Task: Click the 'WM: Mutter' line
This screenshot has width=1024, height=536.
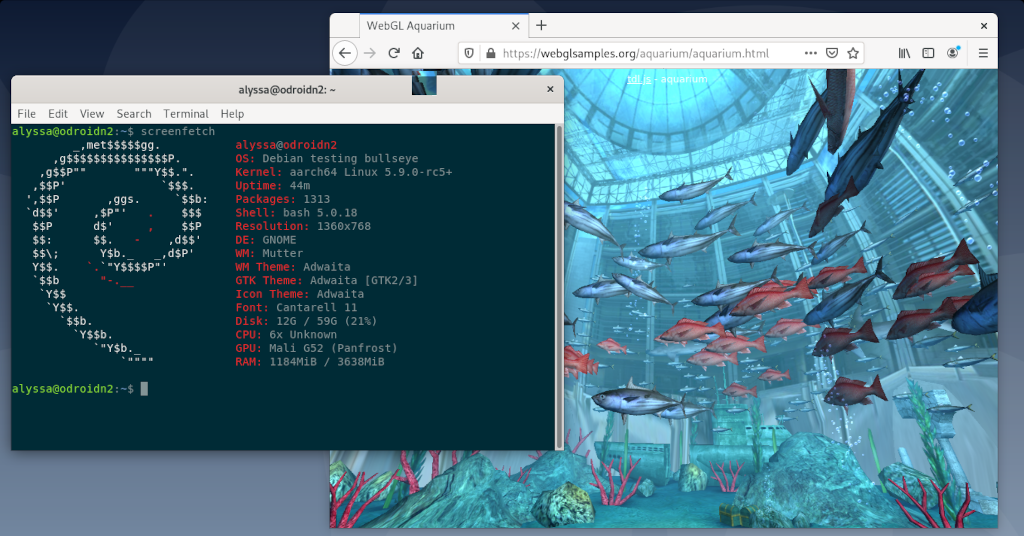Action: [x=269, y=253]
